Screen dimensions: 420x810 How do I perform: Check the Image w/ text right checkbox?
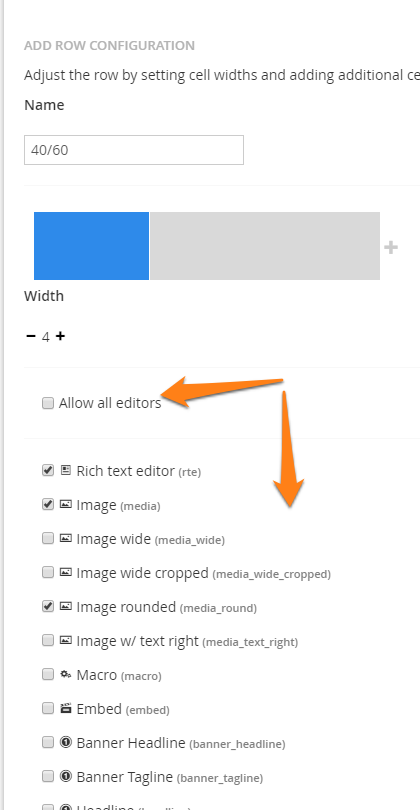click(x=48, y=640)
